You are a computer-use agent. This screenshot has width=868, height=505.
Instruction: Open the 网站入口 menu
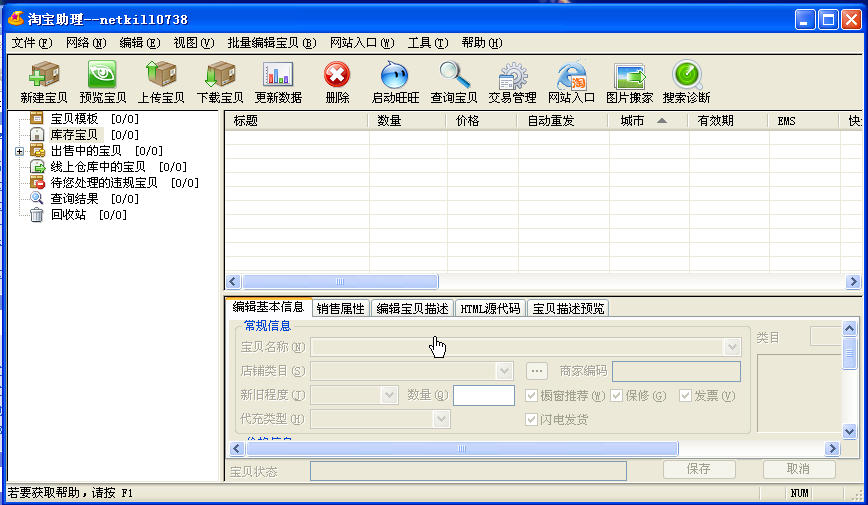click(362, 43)
